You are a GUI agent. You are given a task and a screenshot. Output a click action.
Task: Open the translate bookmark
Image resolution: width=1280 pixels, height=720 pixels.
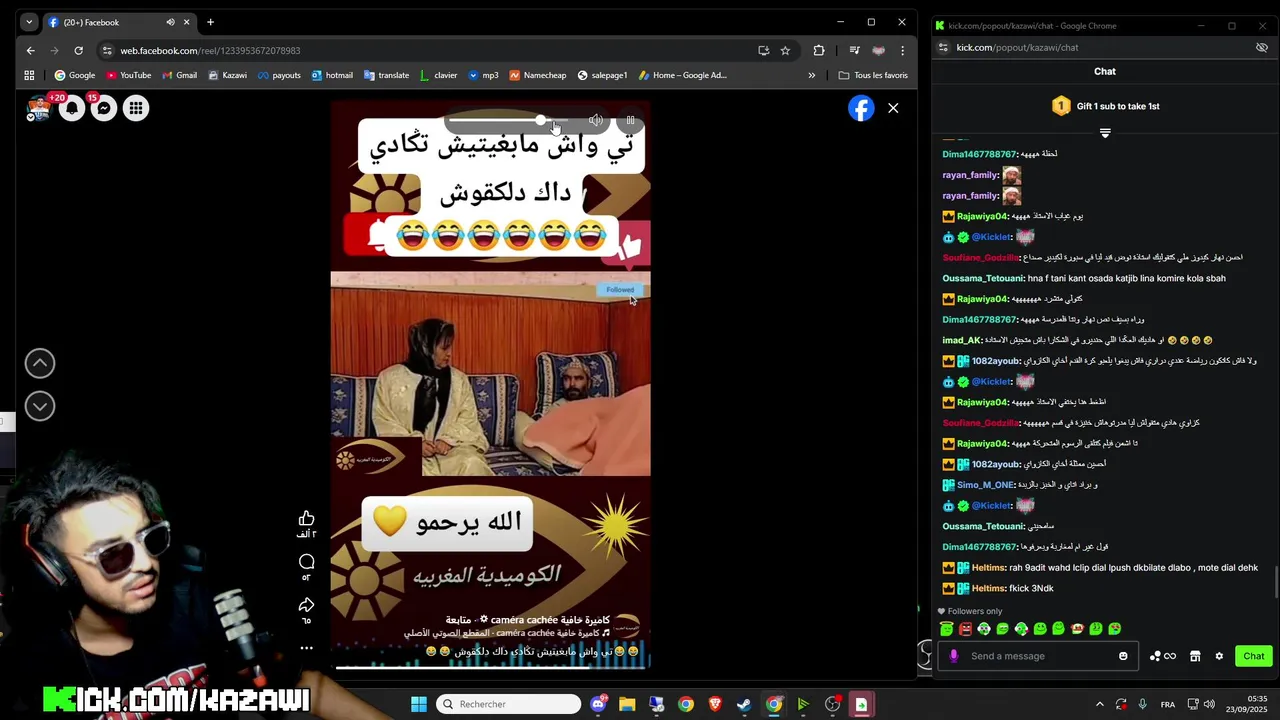386,75
